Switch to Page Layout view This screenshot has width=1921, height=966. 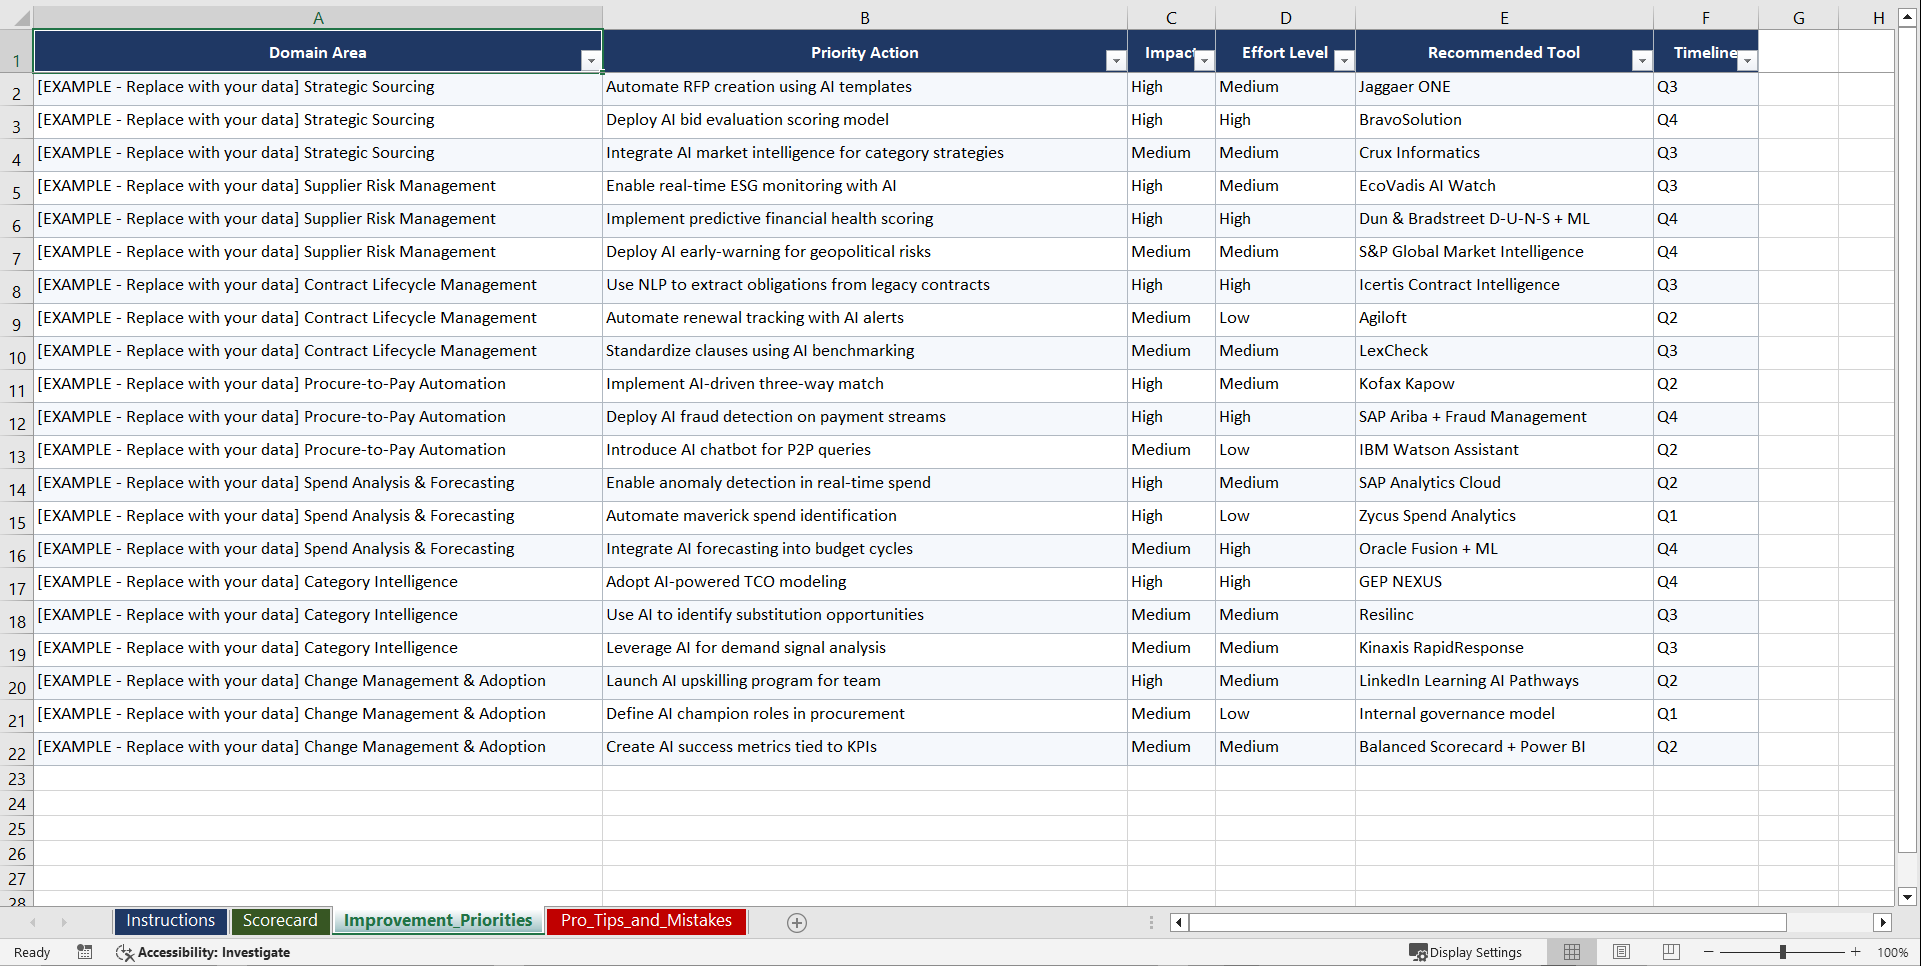click(x=1621, y=952)
